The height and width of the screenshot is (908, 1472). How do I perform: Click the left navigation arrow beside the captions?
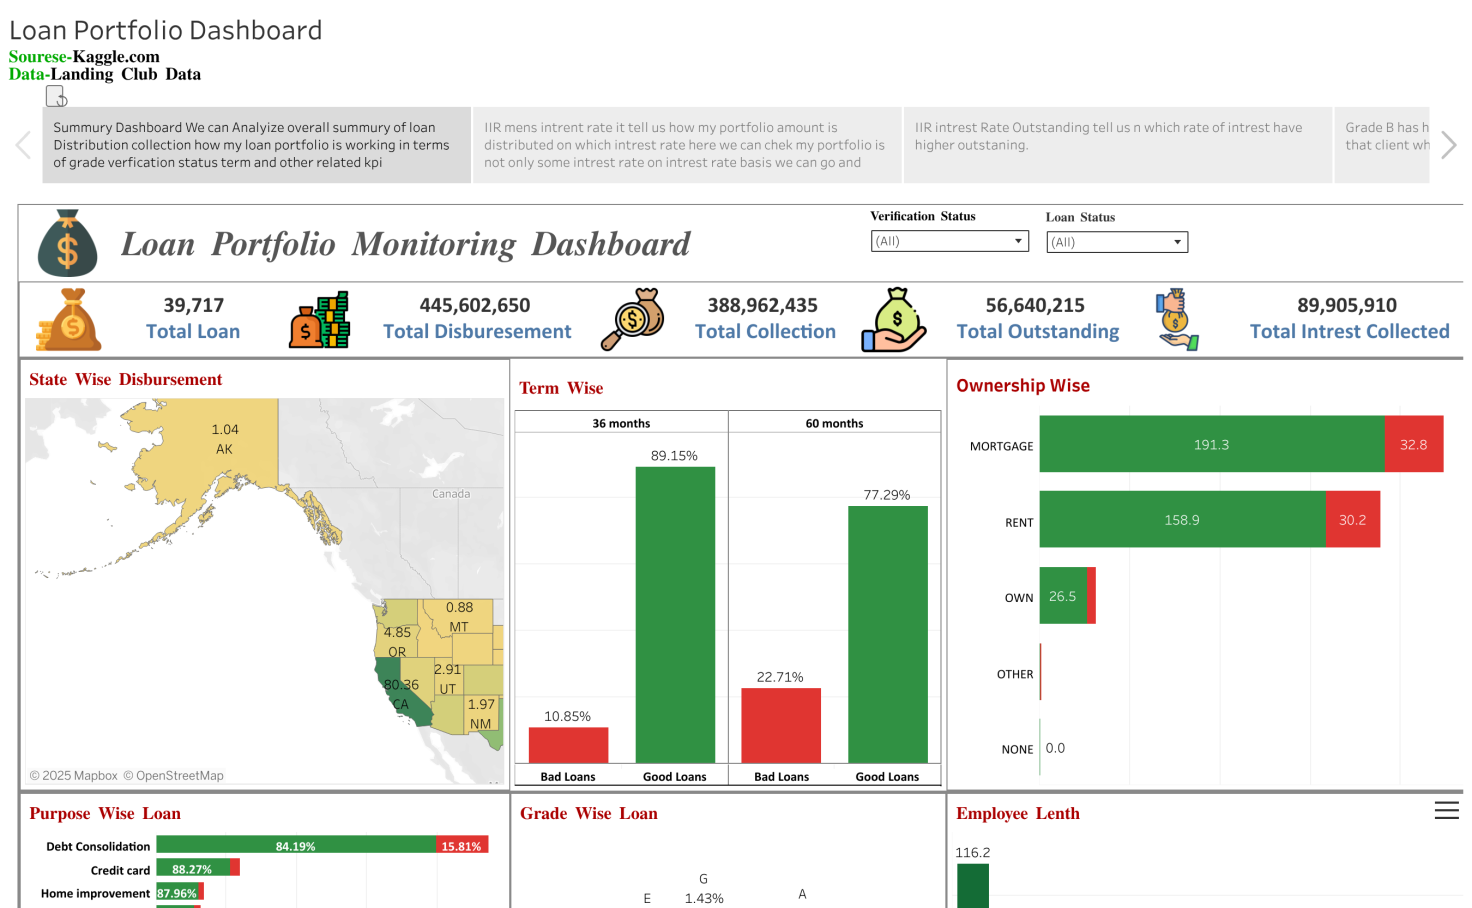[22, 145]
